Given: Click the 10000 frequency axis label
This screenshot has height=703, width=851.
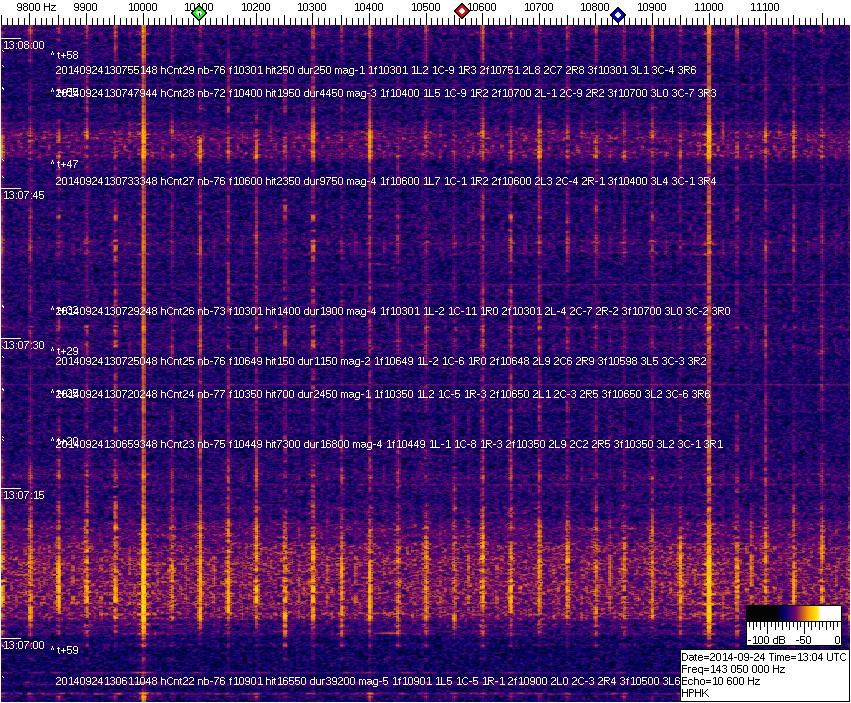Looking at the screenshot, I should [x=143, y=7].
